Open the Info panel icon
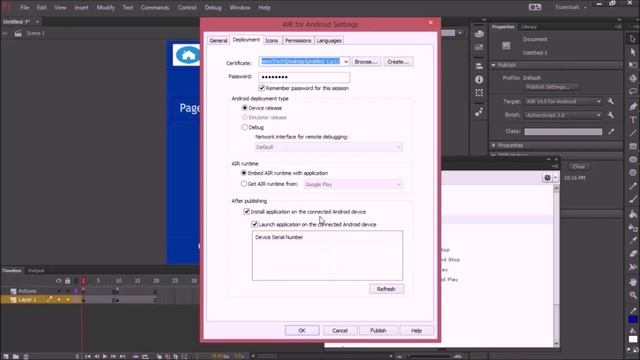This screenshot has height=360, width=640. click(479, 80)
